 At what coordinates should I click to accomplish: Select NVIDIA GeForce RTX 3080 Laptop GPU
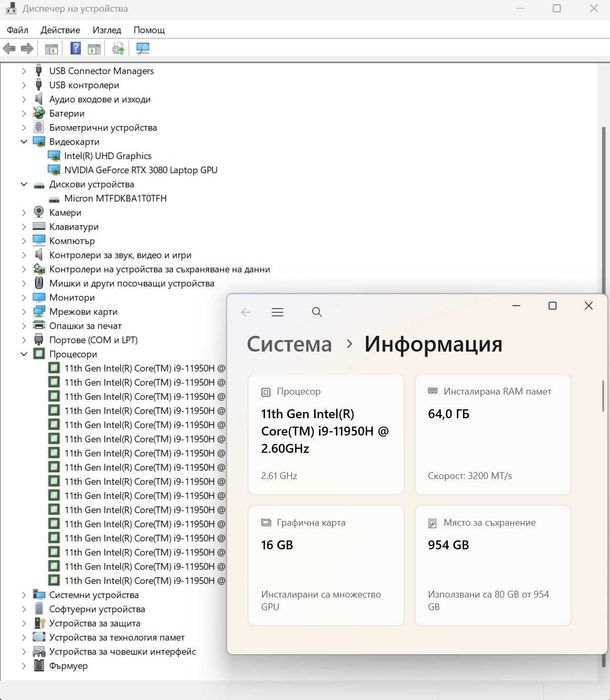pos(141,170)
